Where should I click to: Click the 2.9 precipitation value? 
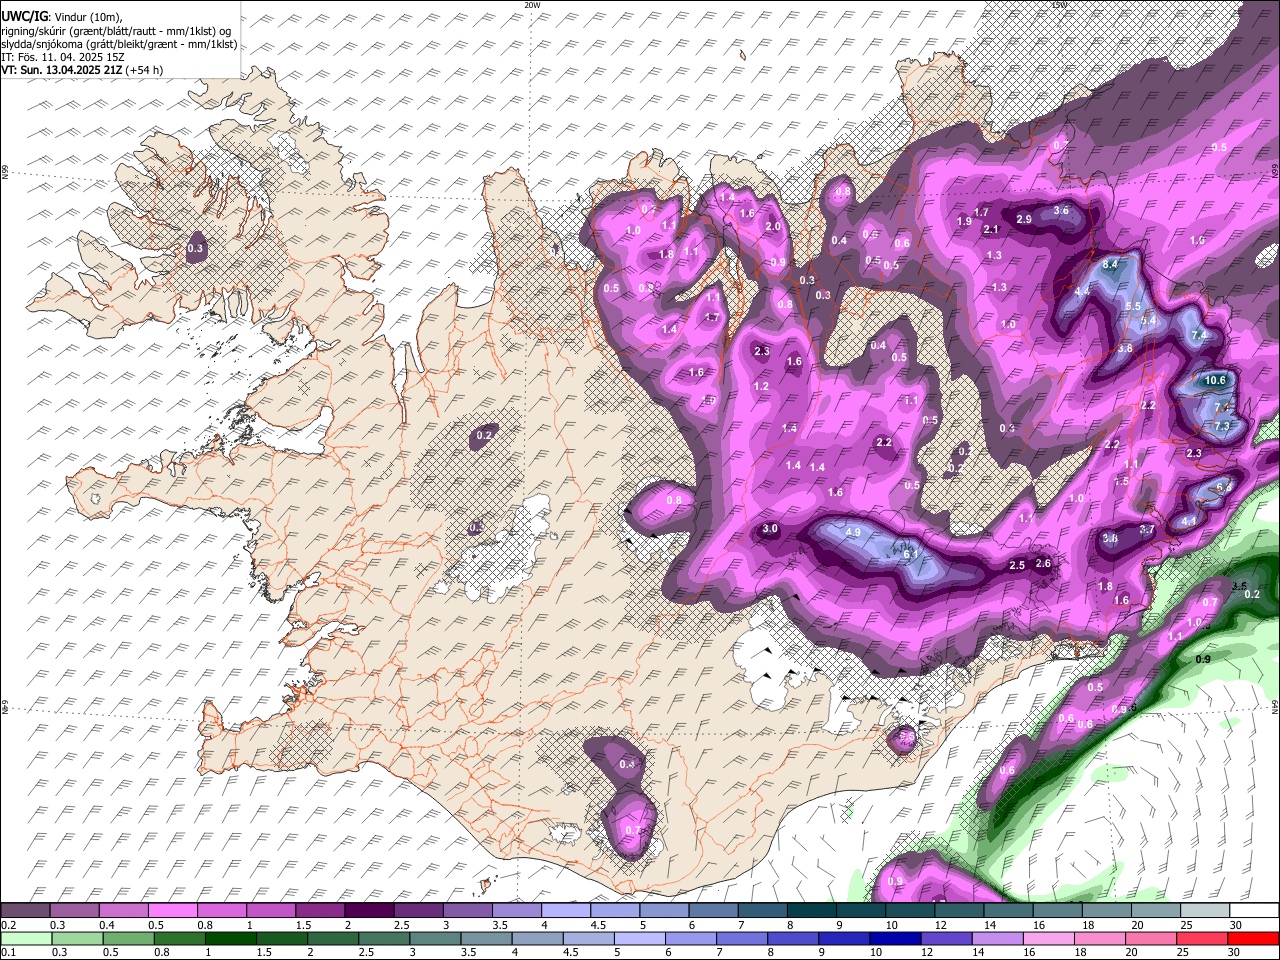coord(1023,219)
